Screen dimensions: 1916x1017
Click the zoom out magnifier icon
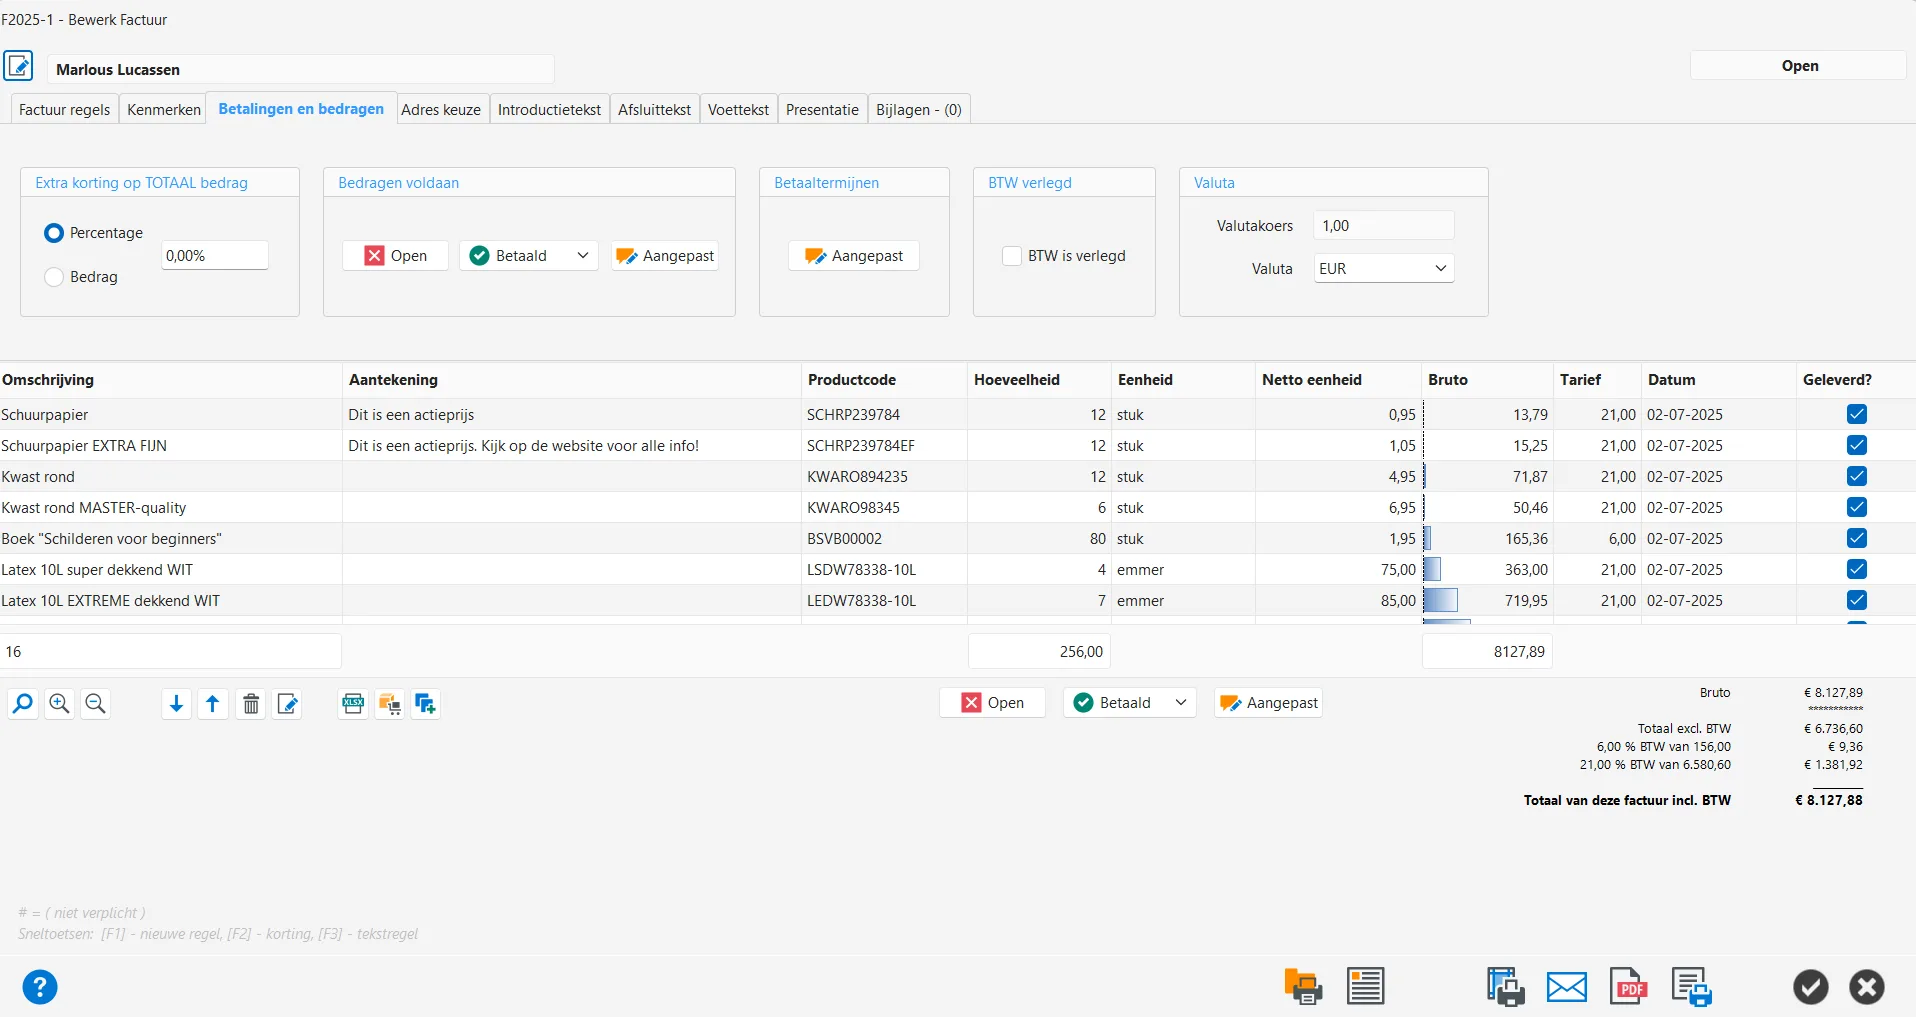95,704
